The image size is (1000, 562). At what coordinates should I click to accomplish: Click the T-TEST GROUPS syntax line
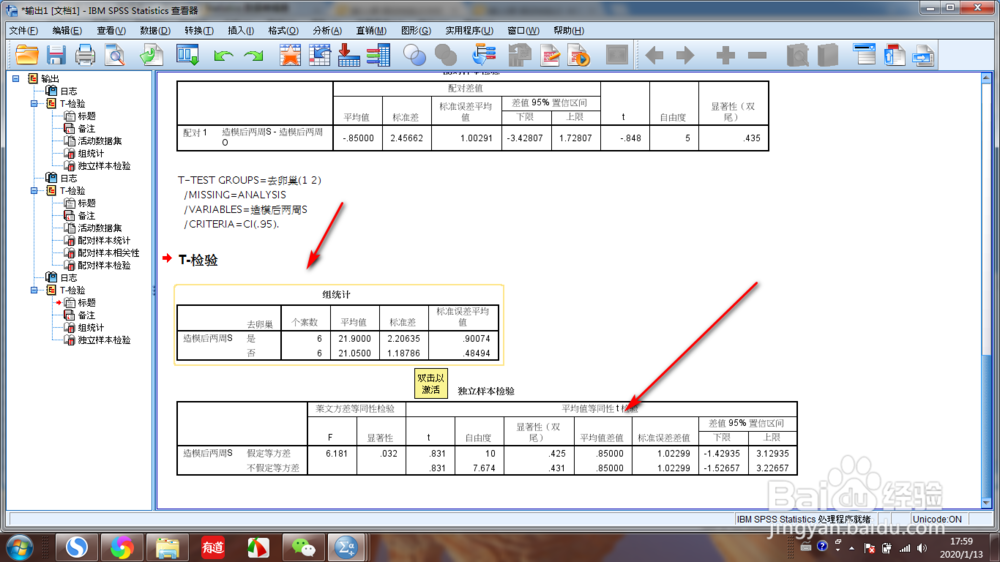(249, 181)
